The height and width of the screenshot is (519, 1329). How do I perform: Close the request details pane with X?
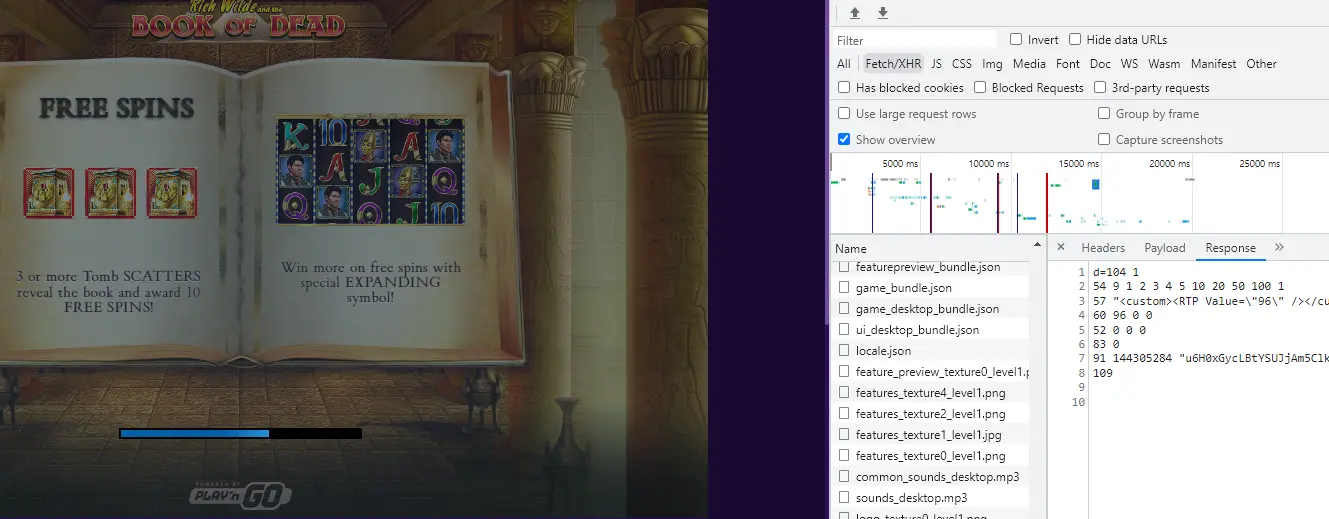click(x=1061, y=248)
